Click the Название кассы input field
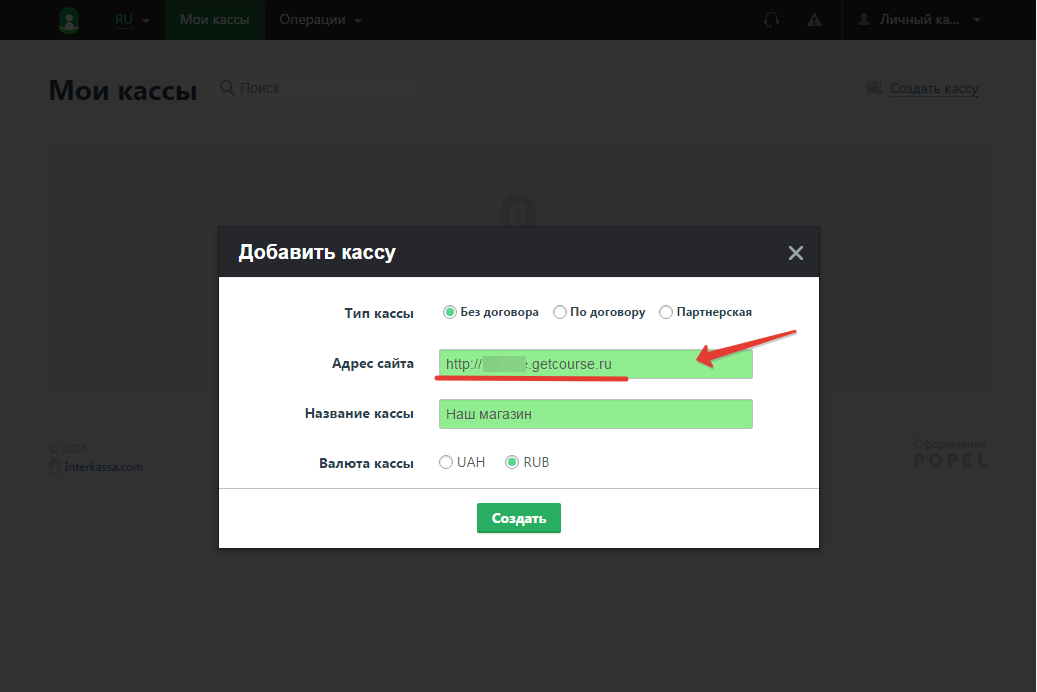Screen dimensions: 1037x692 pyautogui.click(x=595, y=414)
